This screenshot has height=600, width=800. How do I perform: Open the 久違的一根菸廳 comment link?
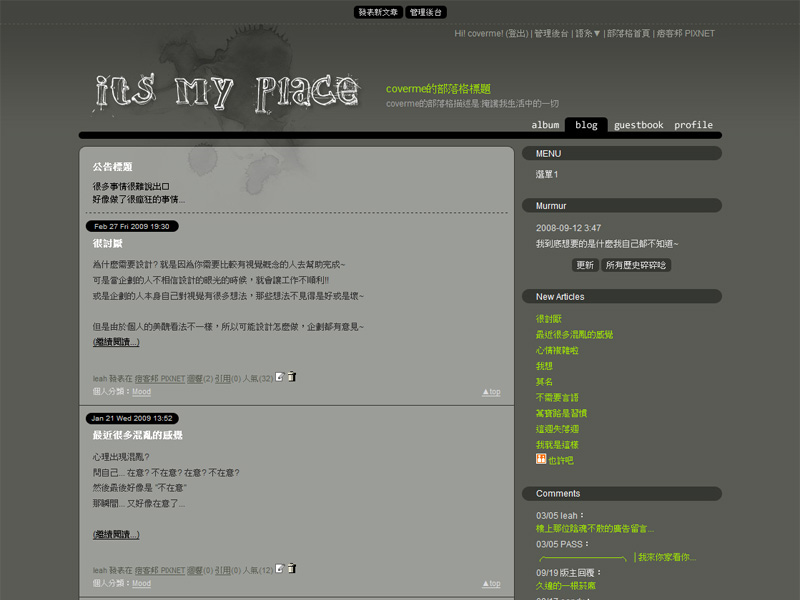(565, 586)
